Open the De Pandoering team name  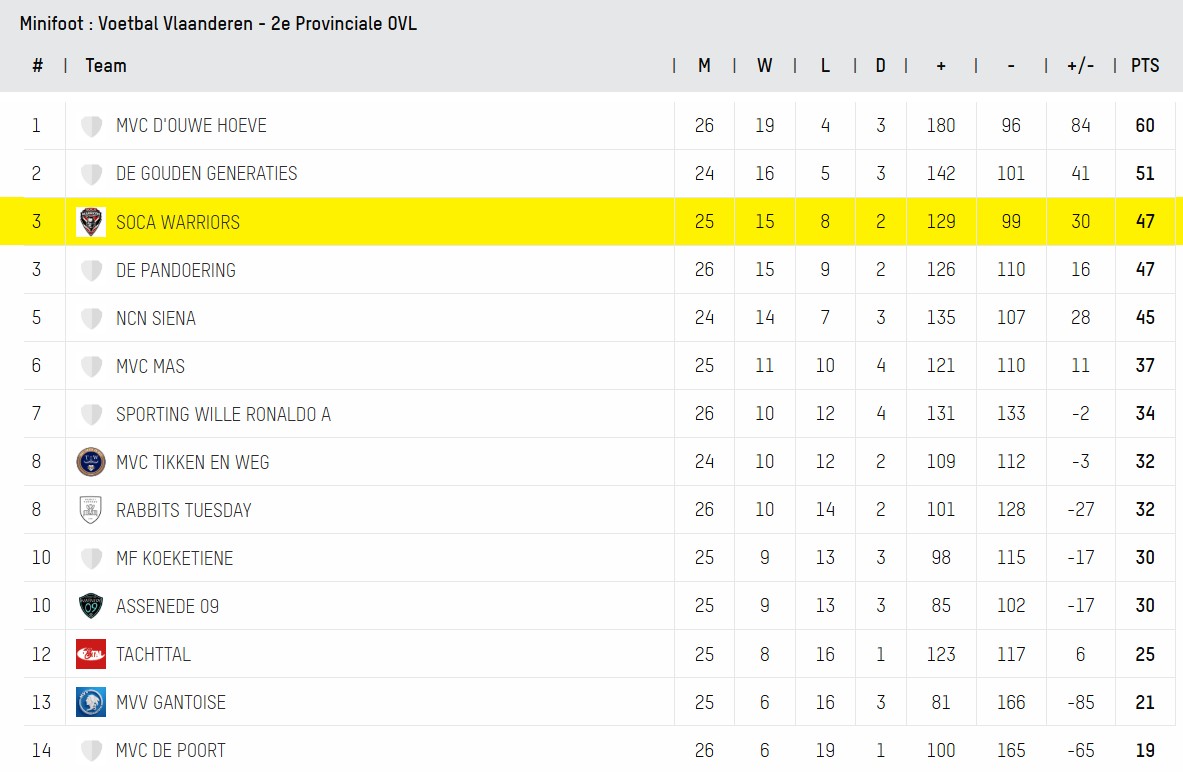coord(176,270)
